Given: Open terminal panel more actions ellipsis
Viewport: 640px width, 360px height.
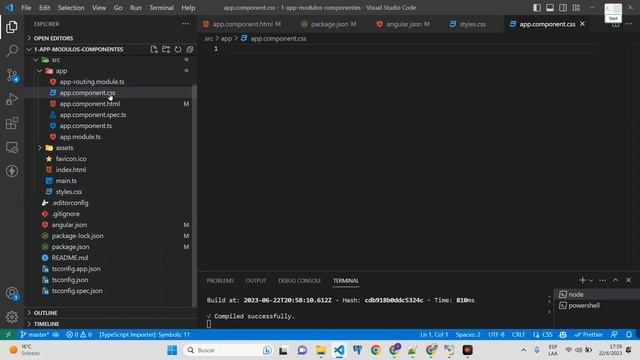Looking at the screenshot, I should (x=602, y=280).
